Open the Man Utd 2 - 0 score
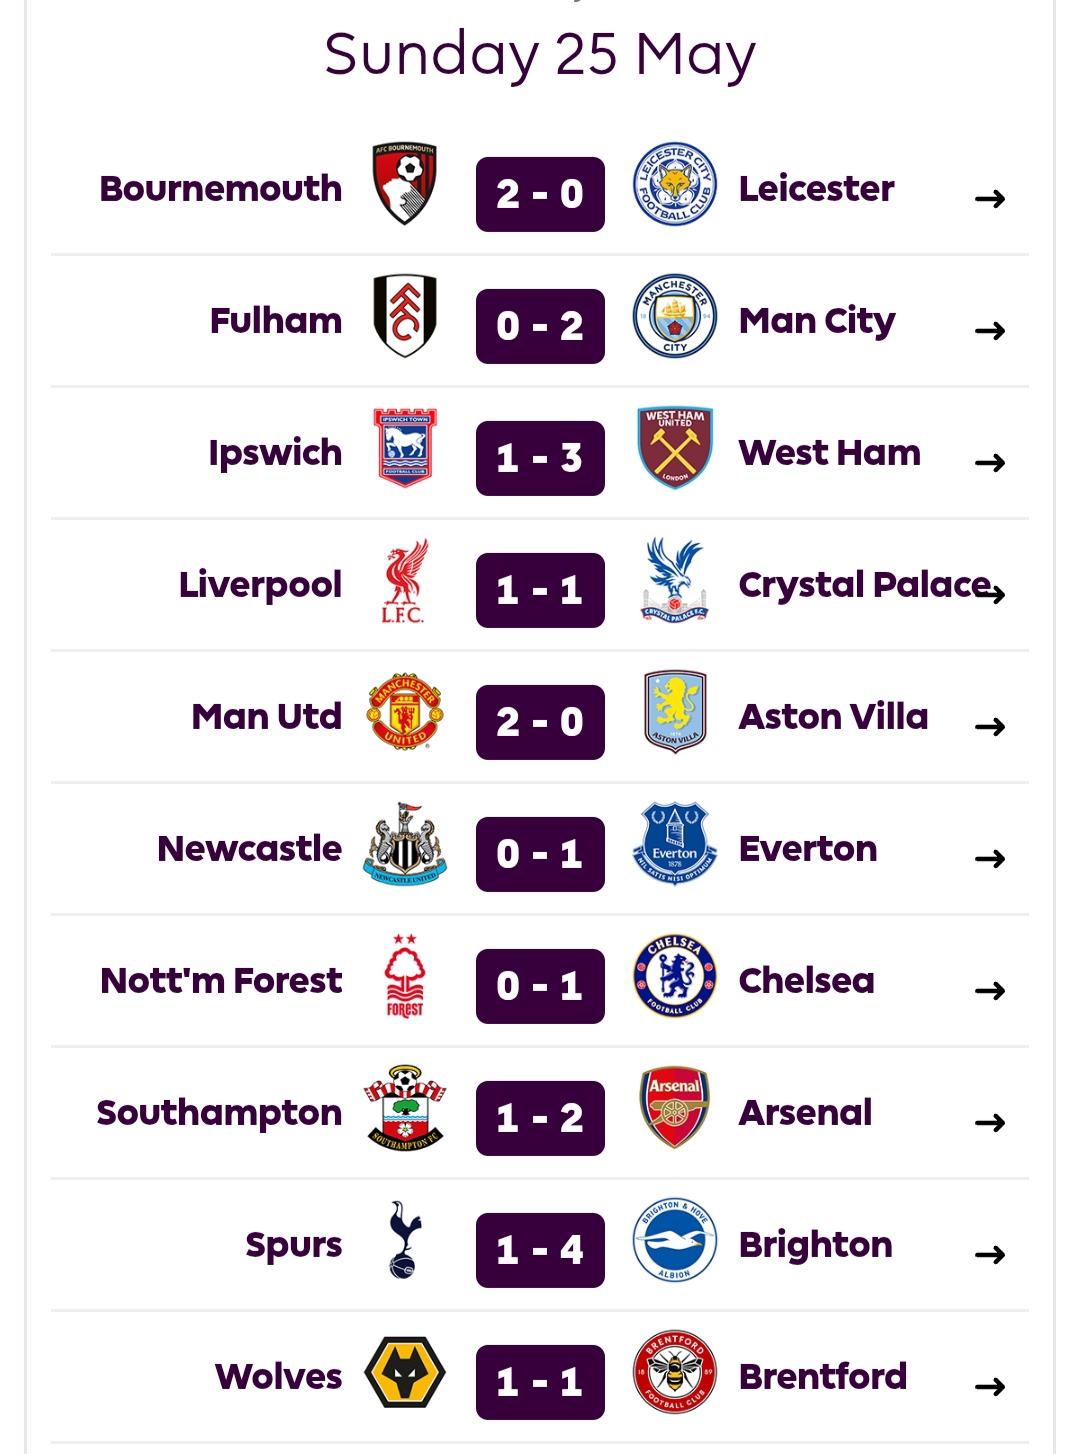Image resolution: width=1080 pixels, height=1454 pixels. tap(540, 722)
